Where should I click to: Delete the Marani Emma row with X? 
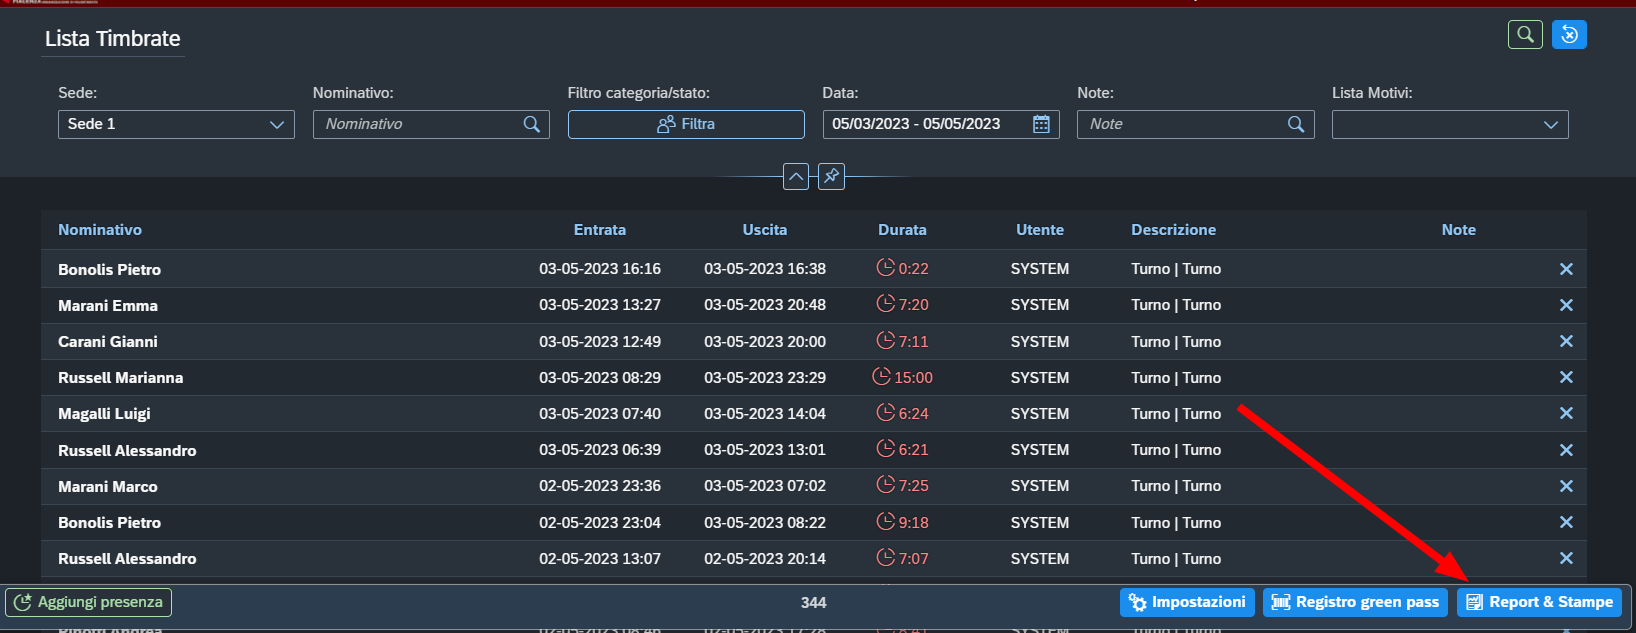(x=1566, y=305)
